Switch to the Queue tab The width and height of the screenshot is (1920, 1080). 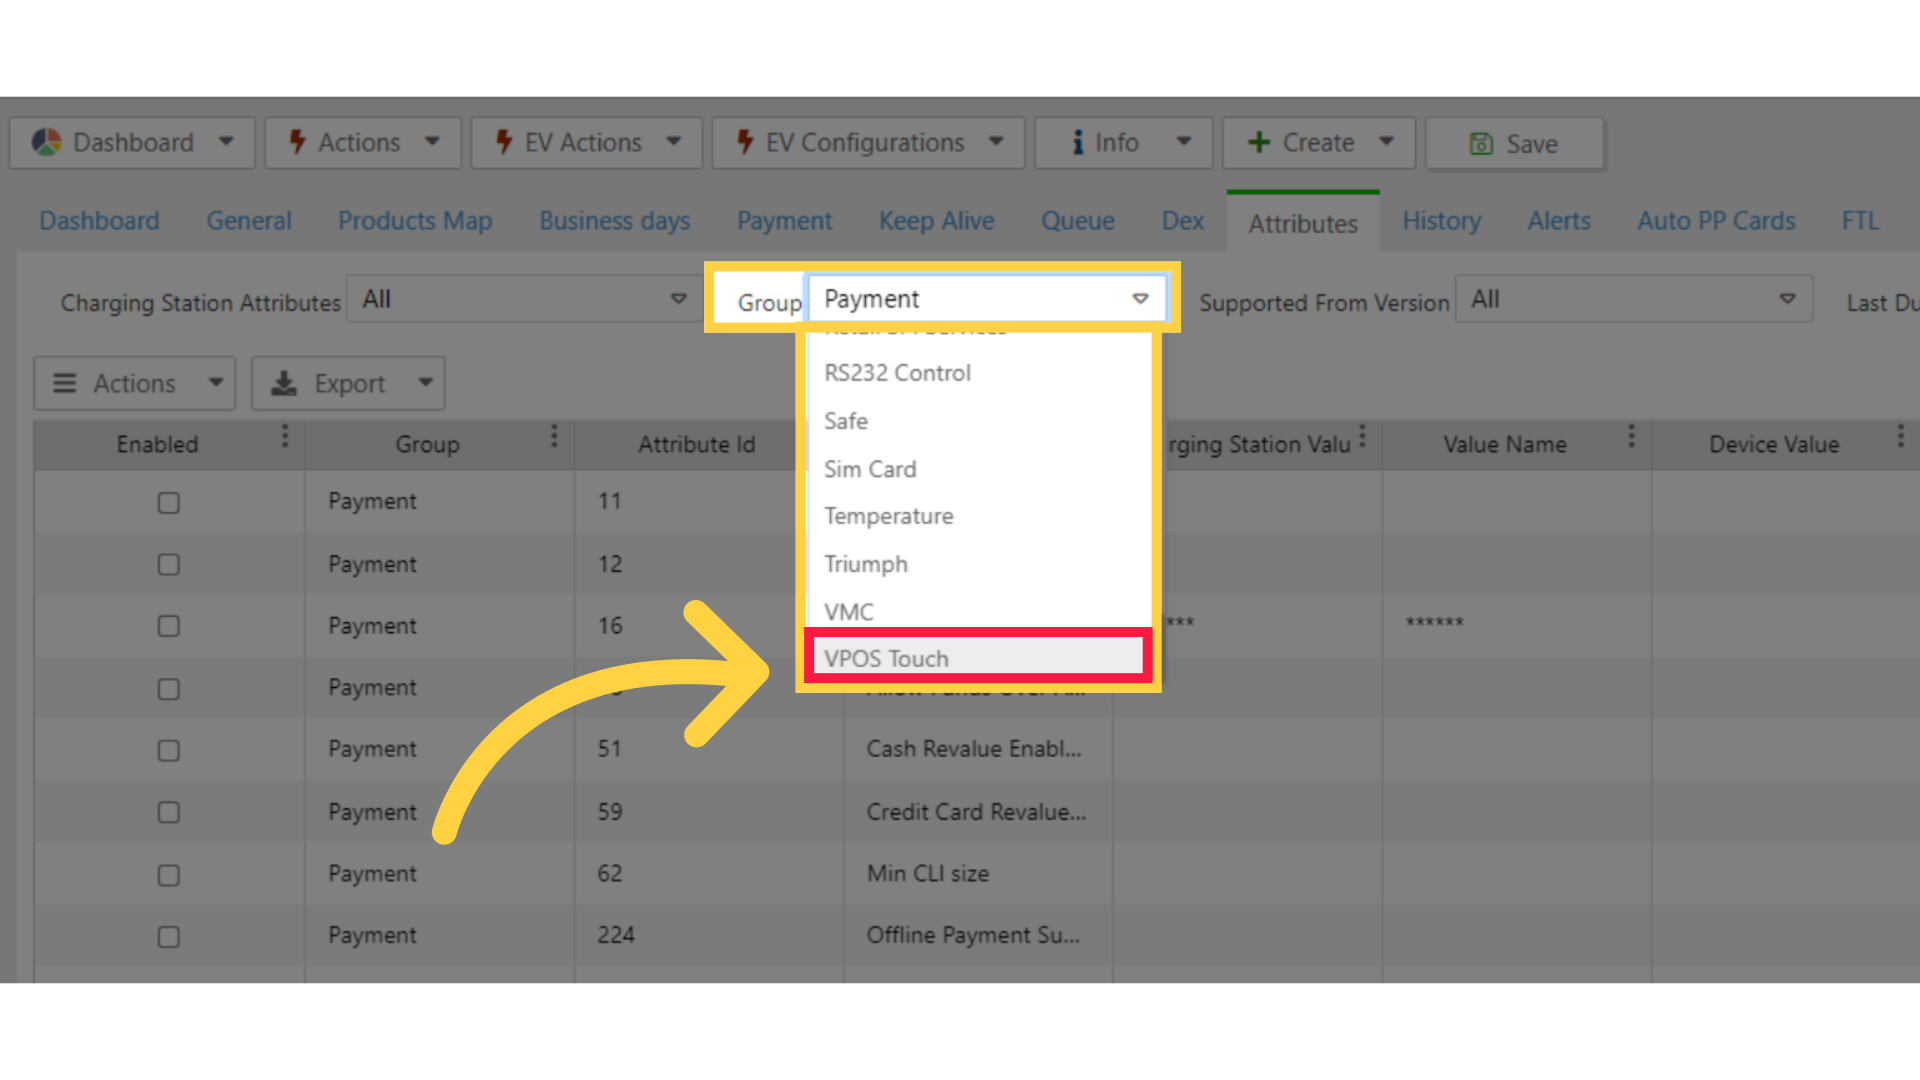1078,221
